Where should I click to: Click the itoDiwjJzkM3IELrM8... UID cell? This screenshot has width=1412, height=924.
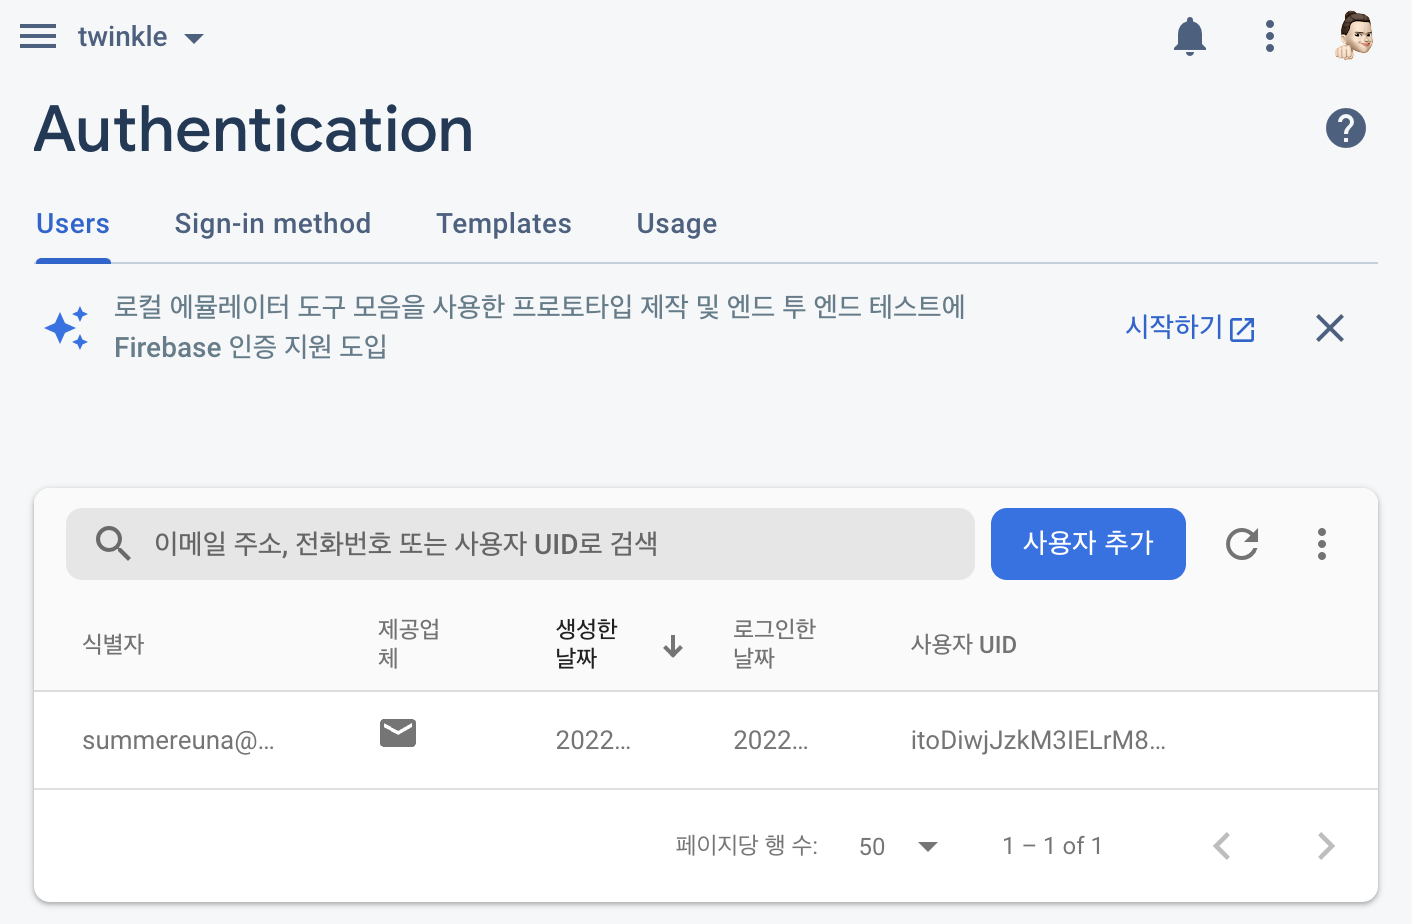(x=1038, y=740)
